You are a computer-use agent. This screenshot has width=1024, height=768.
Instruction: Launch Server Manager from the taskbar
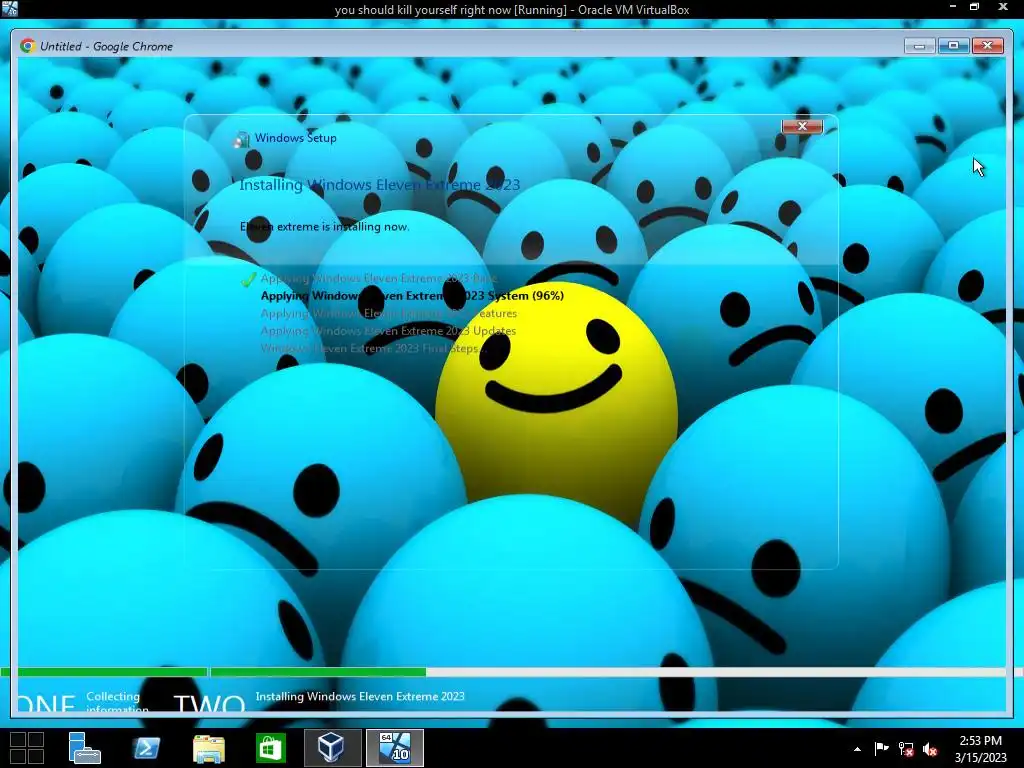84,748
